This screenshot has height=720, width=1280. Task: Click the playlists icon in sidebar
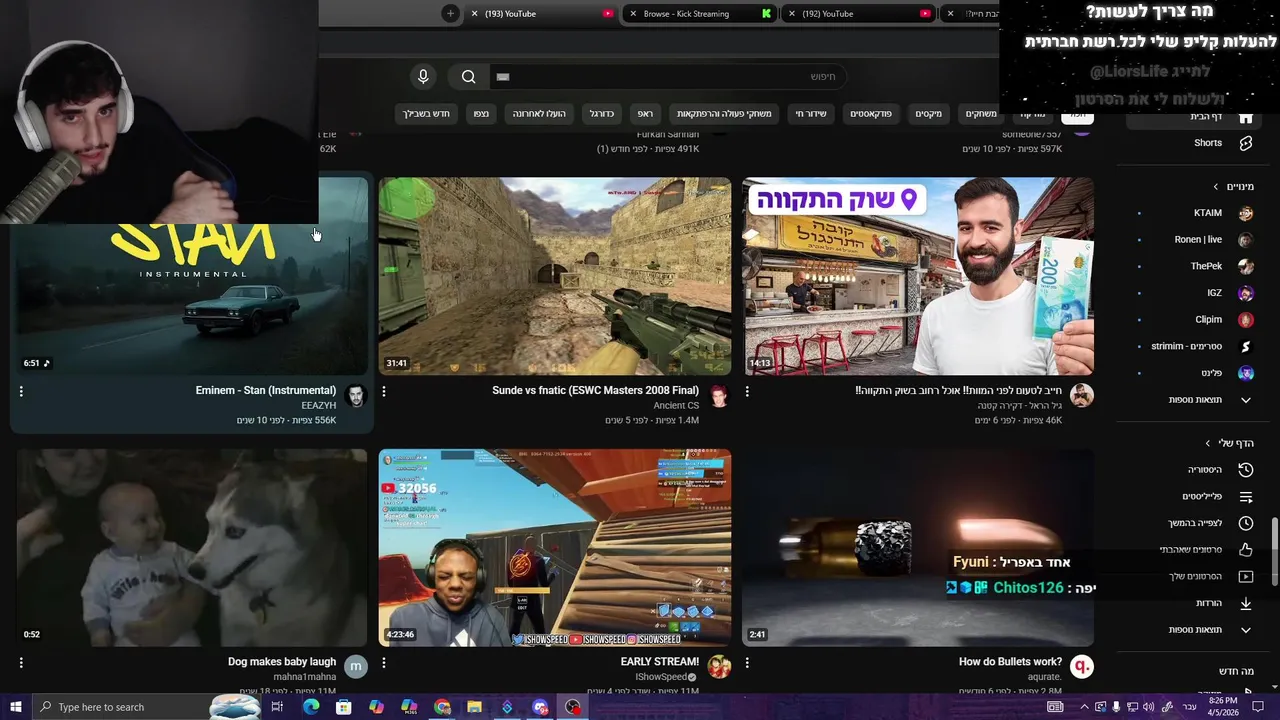tap(1245, 496)
